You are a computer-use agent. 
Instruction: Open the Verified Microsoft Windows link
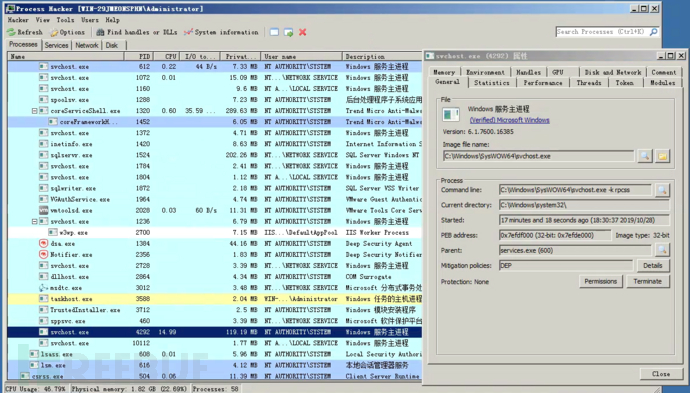(510, 120)
